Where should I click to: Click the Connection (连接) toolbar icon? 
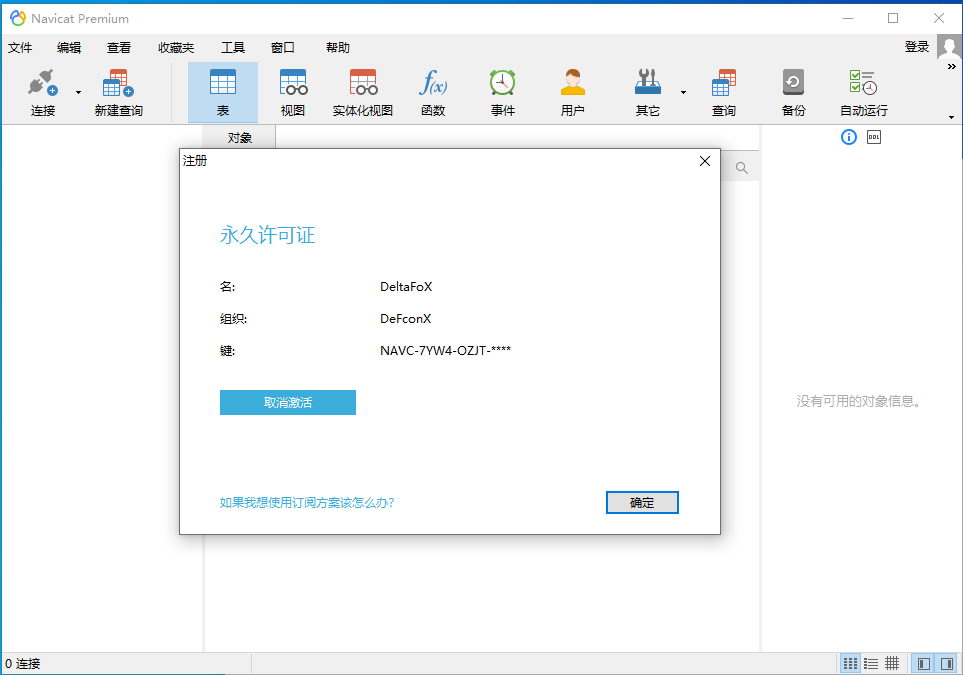click(42, 92)
